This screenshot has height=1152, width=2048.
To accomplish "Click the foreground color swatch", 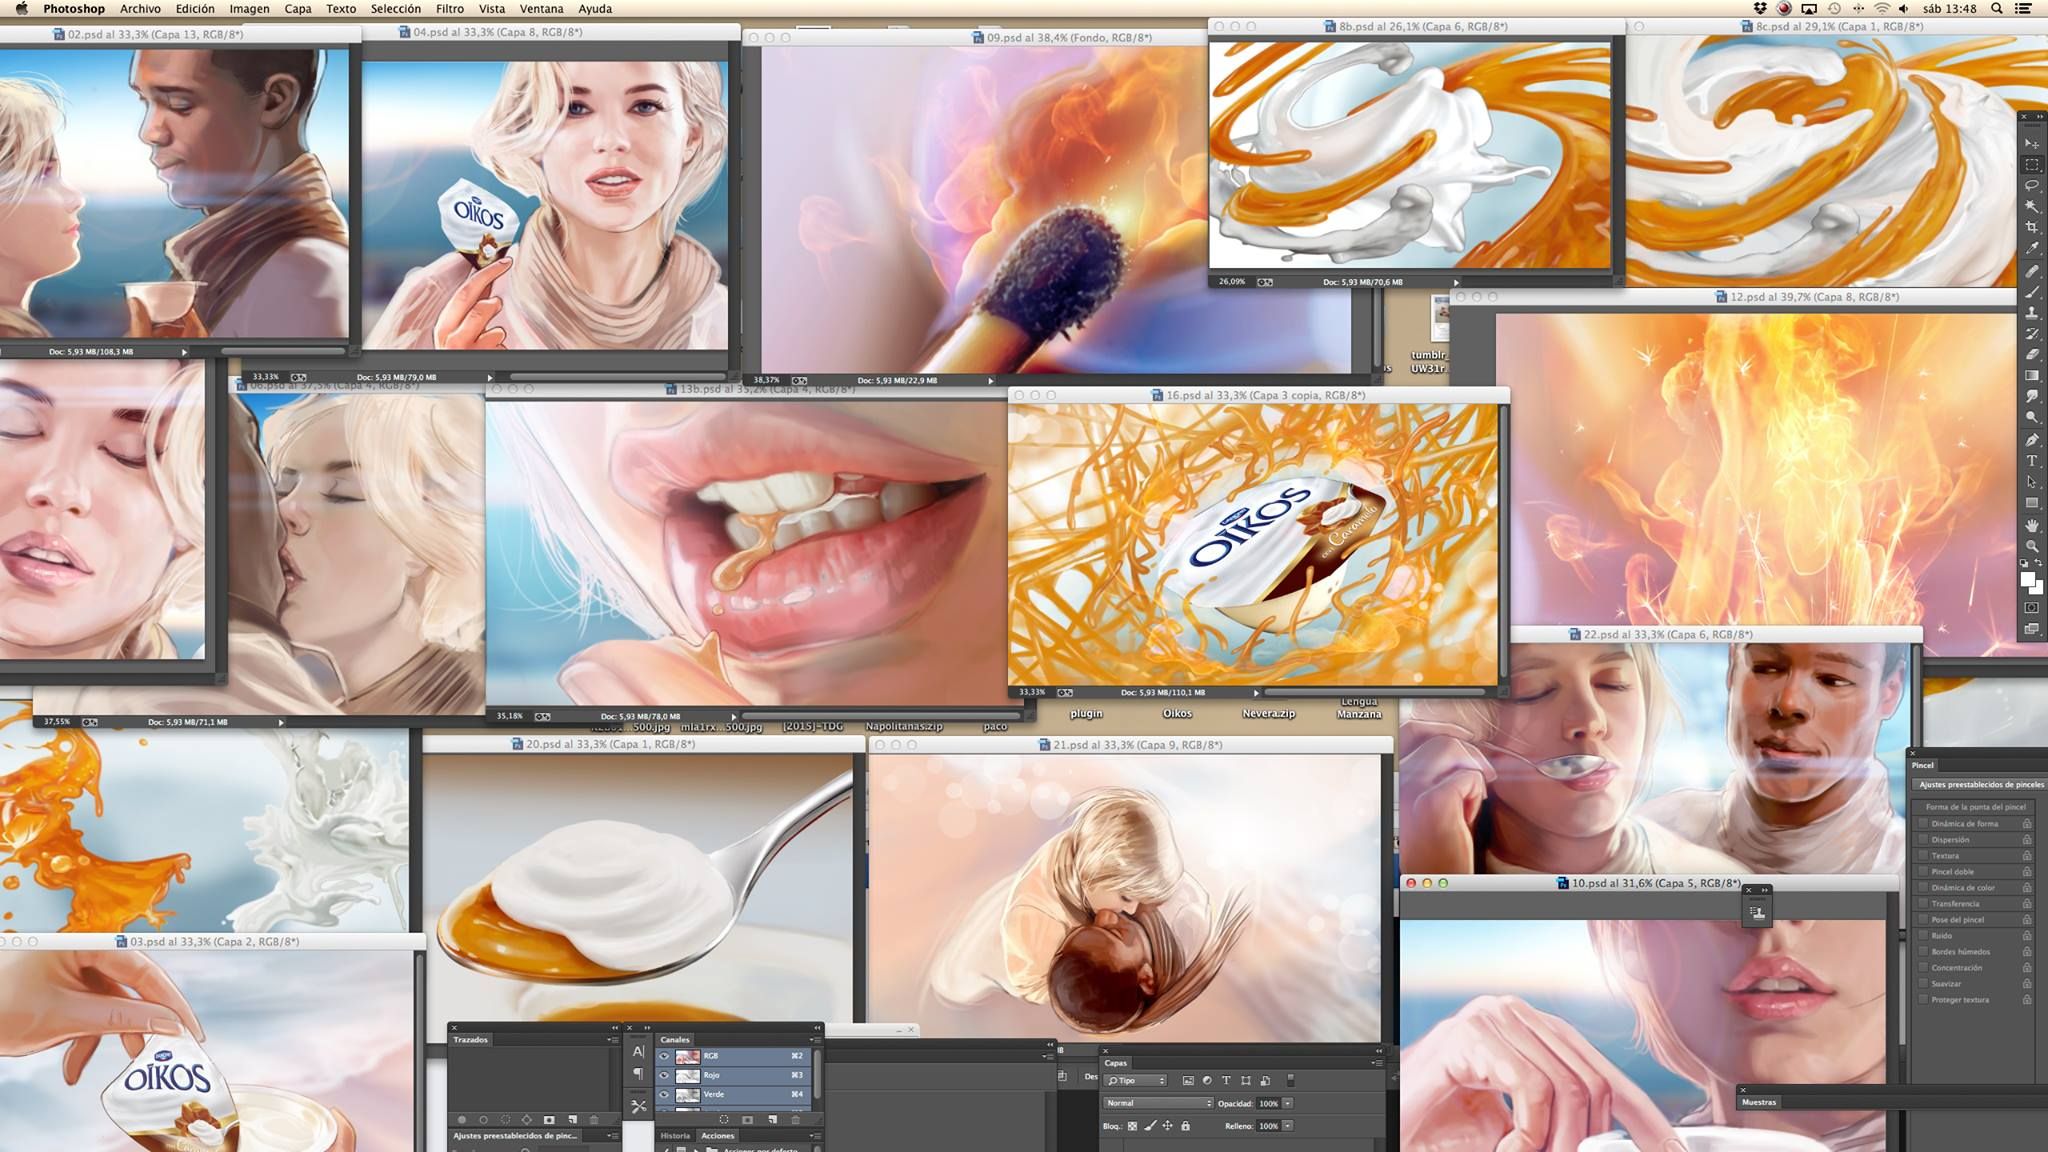I will (x=2028, y=579).
